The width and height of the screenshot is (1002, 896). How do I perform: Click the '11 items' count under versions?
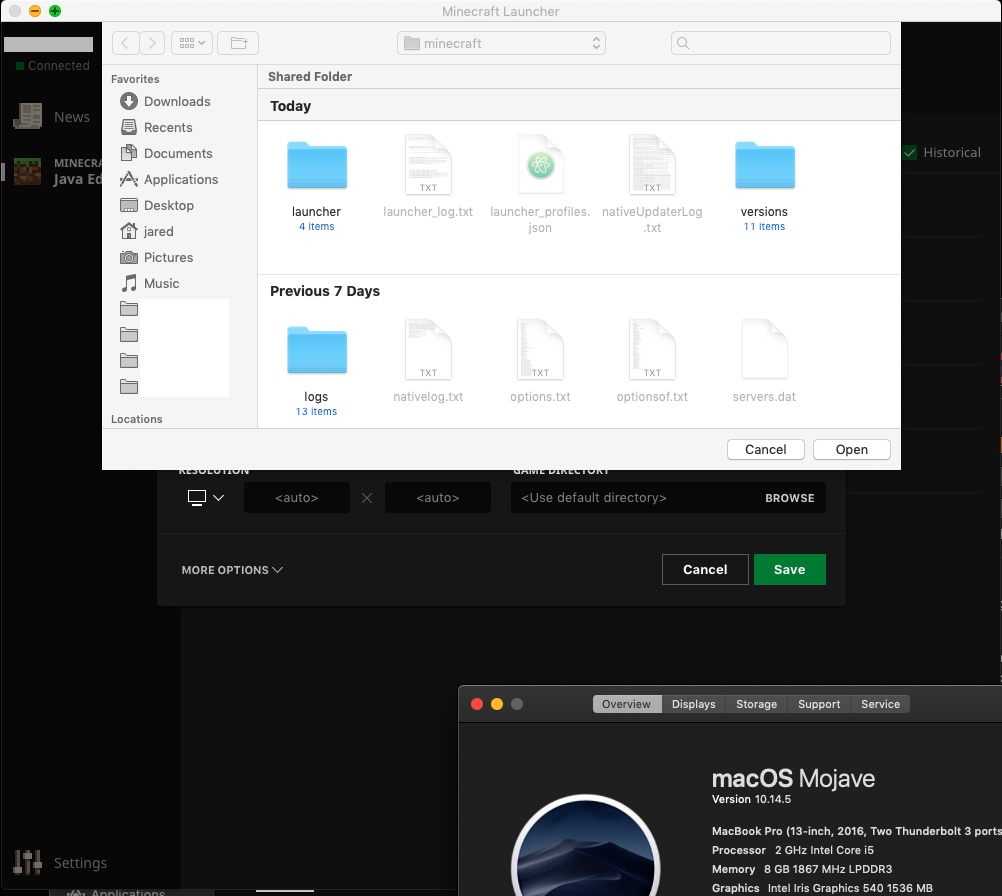[764, 227]
